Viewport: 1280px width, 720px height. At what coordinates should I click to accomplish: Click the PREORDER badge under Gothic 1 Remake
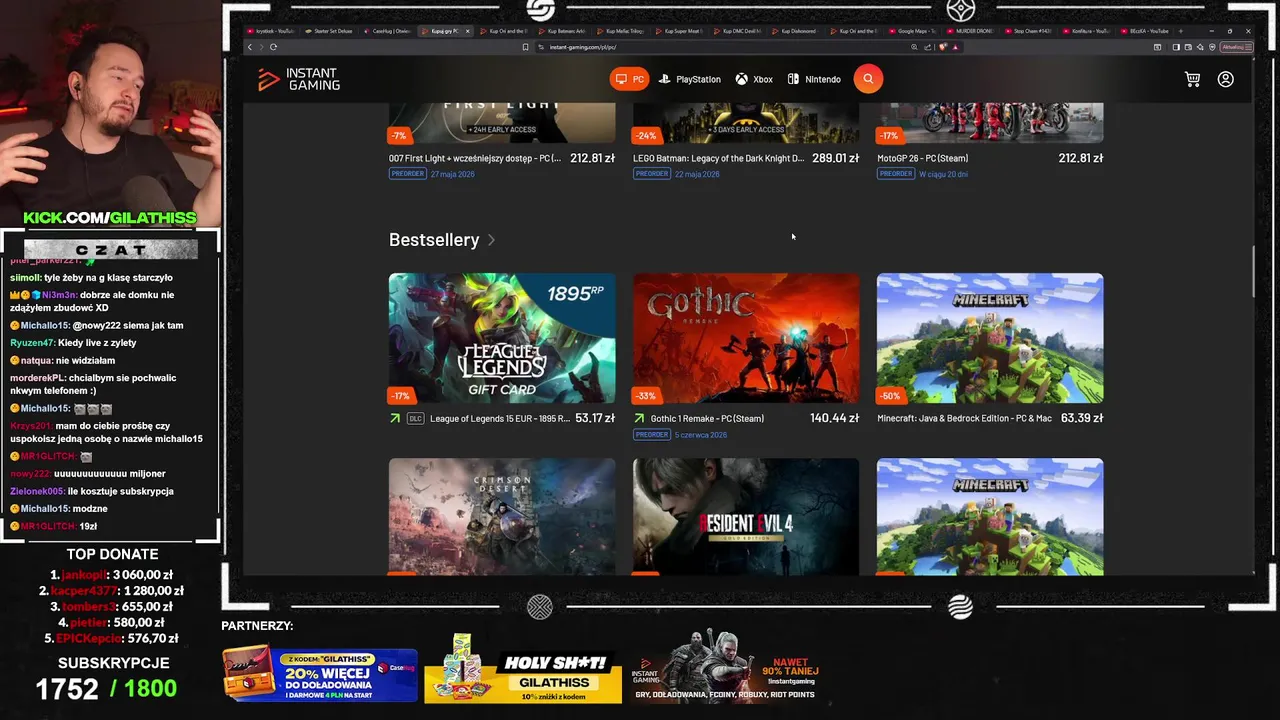coord(652,435)
